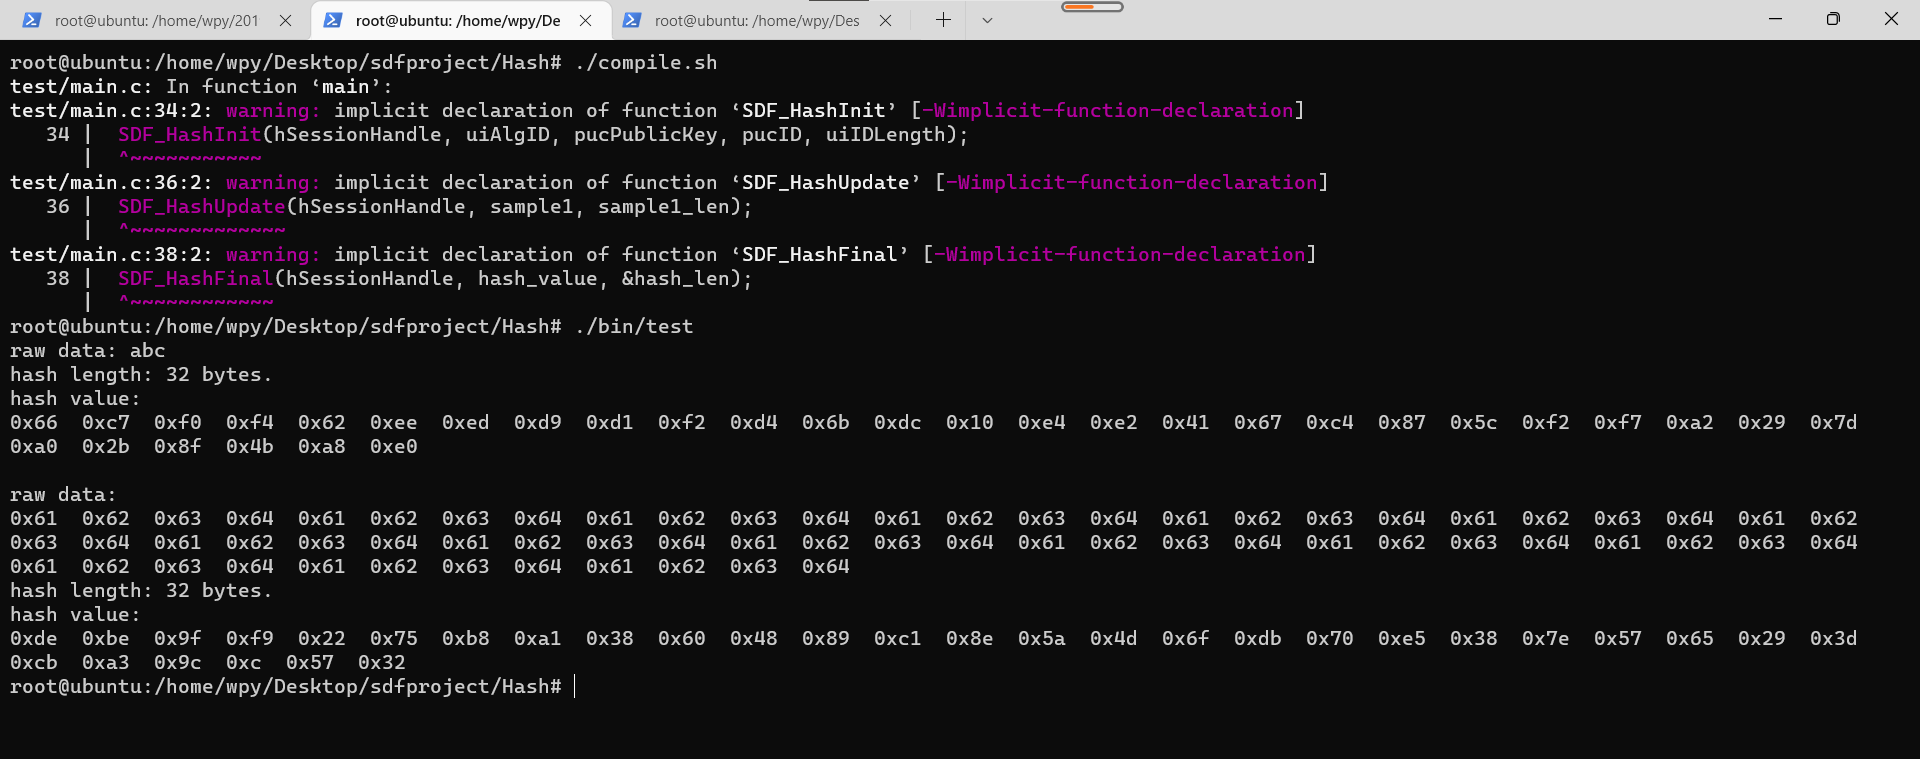Click "hash length: 32 bytes." below raw data: abc
The image size is (1920, 759).
(x=141, y=374)
